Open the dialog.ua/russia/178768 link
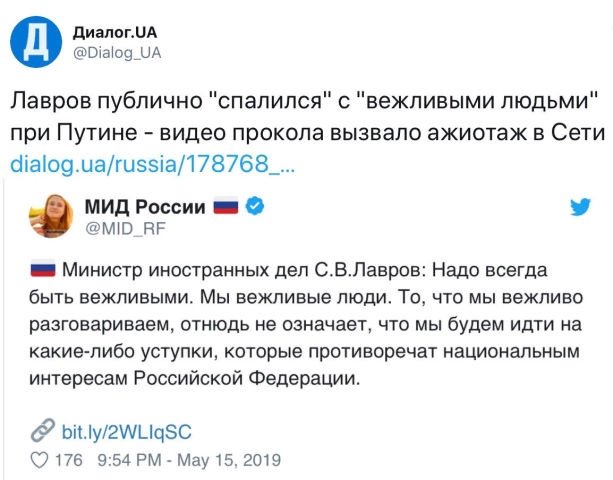Viewport: 613px width, 480px height. [152, 163]
